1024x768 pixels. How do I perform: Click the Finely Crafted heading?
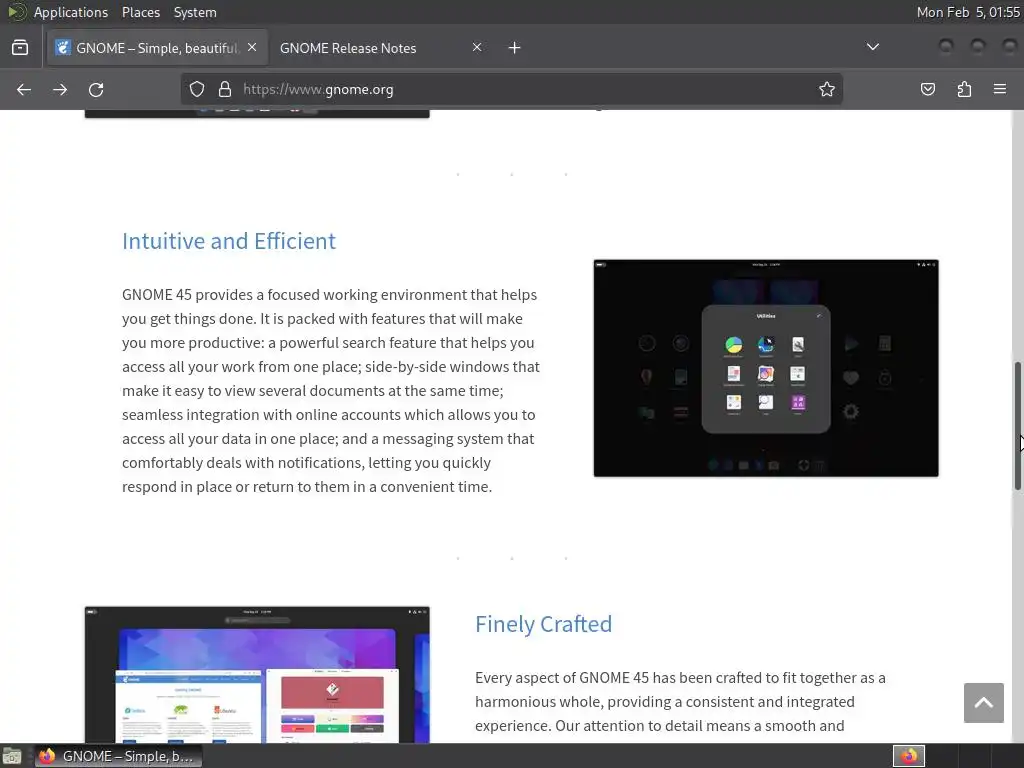[543, 624]
